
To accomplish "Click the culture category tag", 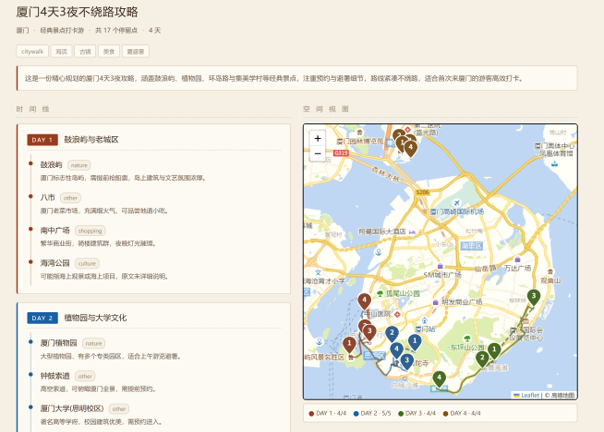I will 87,264.
